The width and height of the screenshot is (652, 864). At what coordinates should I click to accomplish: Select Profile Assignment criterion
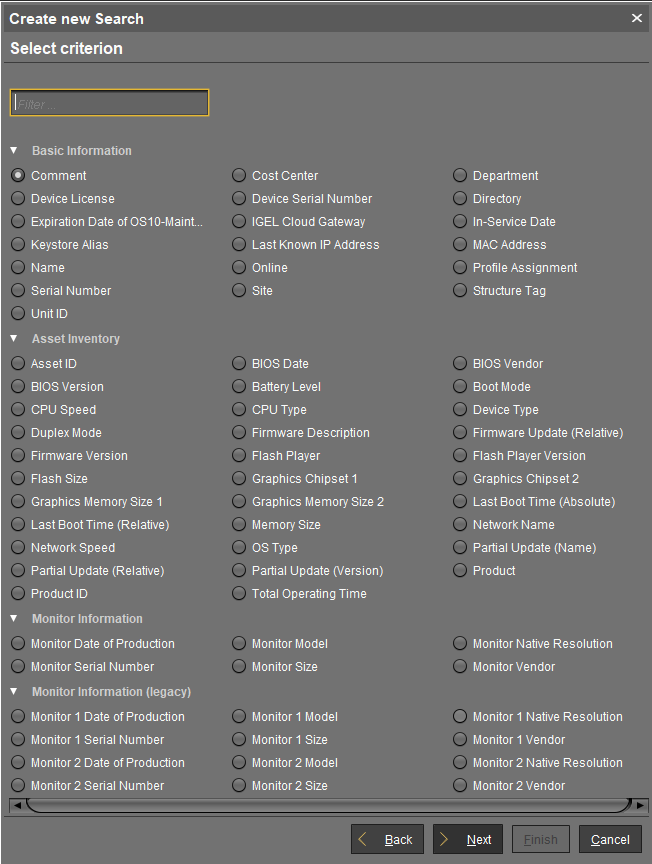(x=460, y=267)
